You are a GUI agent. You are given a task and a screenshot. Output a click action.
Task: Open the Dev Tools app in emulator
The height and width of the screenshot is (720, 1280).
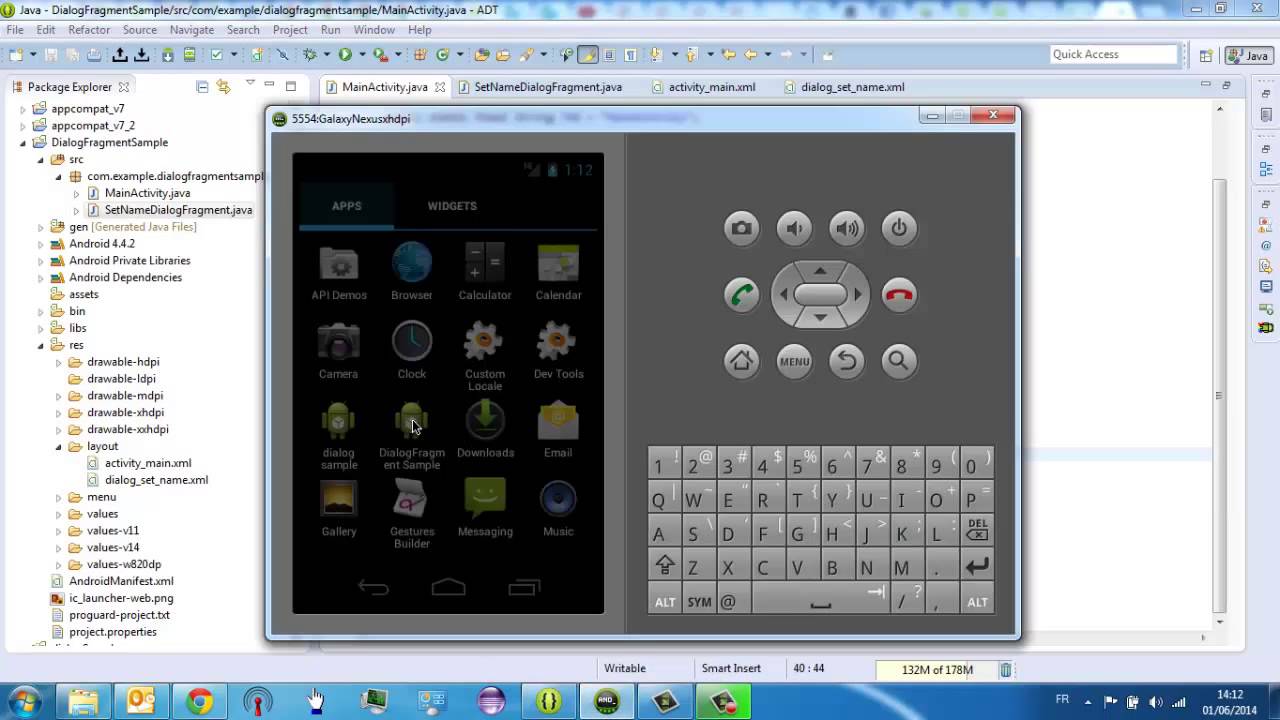[x=558, y=351]
